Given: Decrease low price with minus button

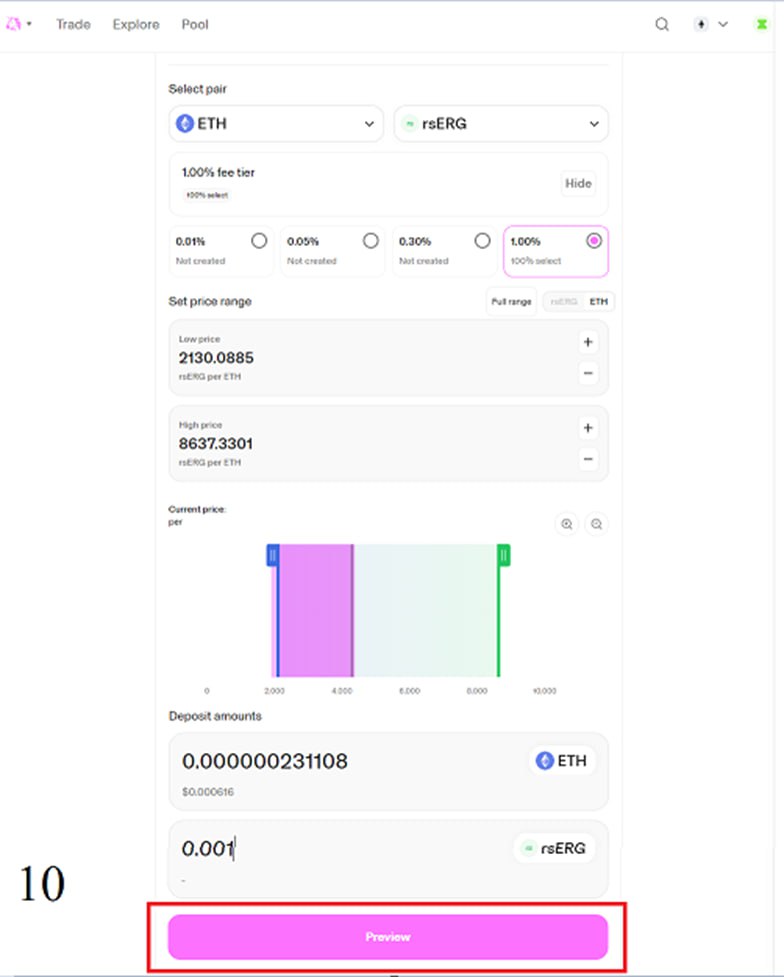Looking at the screenshot, I should [588, 374].
